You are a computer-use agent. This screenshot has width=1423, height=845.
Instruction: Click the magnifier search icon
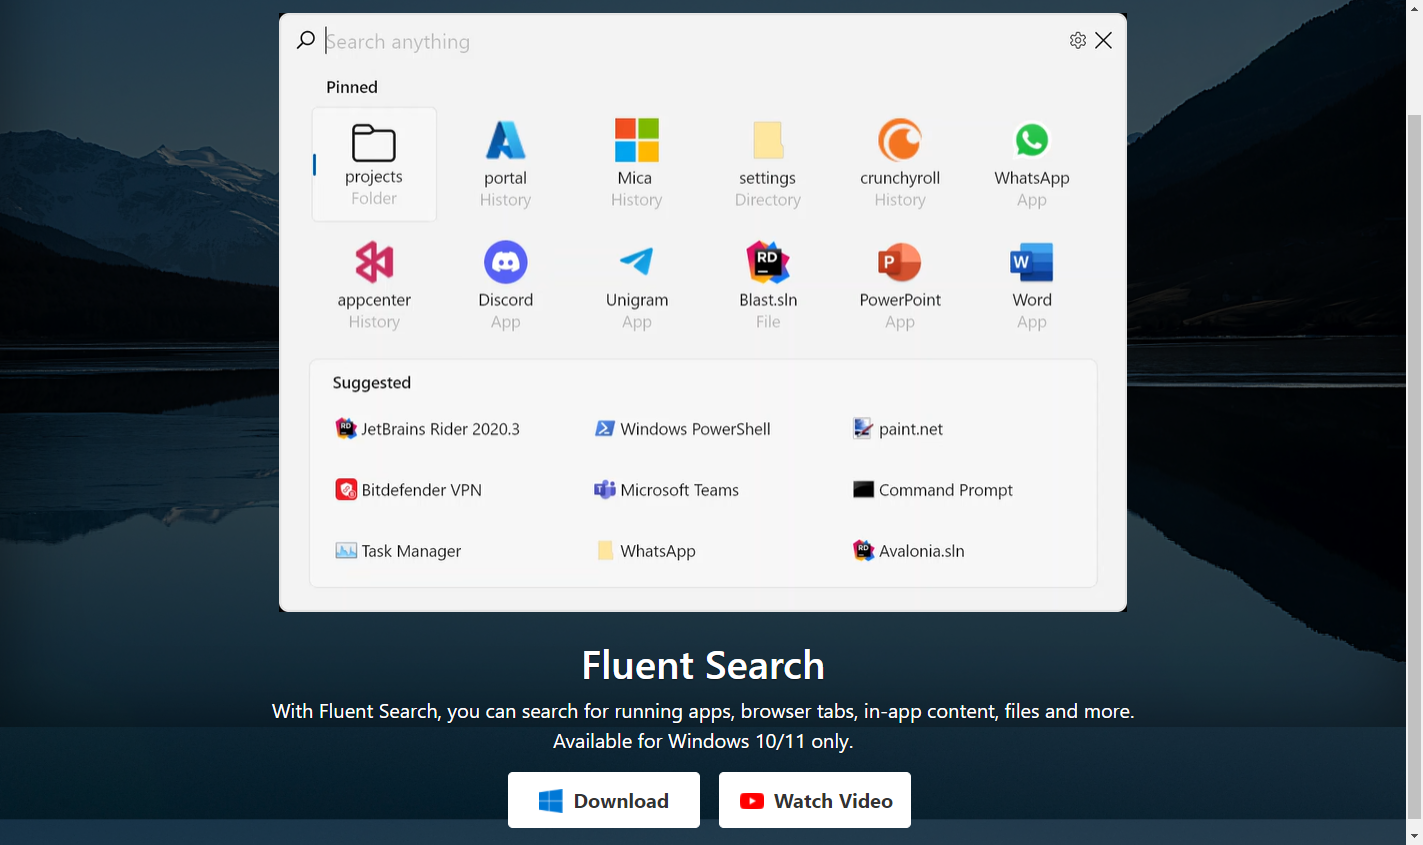(306, 40)
